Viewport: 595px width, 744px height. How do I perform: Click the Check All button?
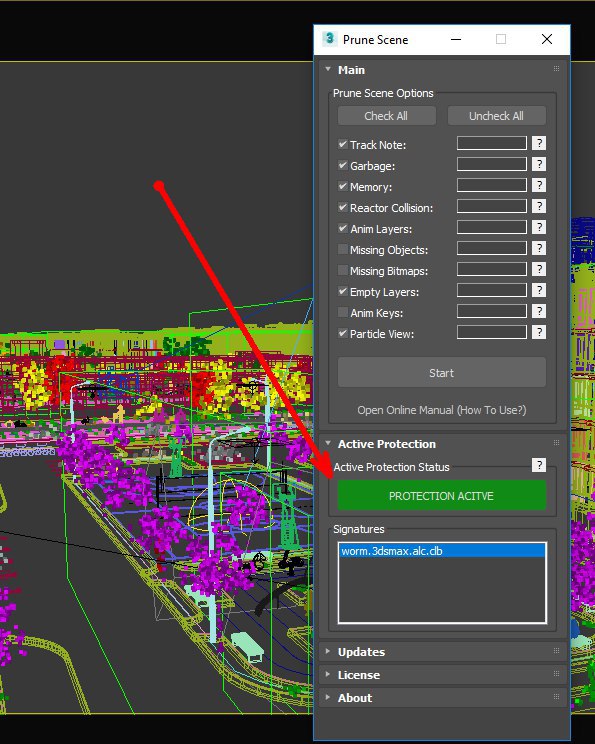[386, 116]
